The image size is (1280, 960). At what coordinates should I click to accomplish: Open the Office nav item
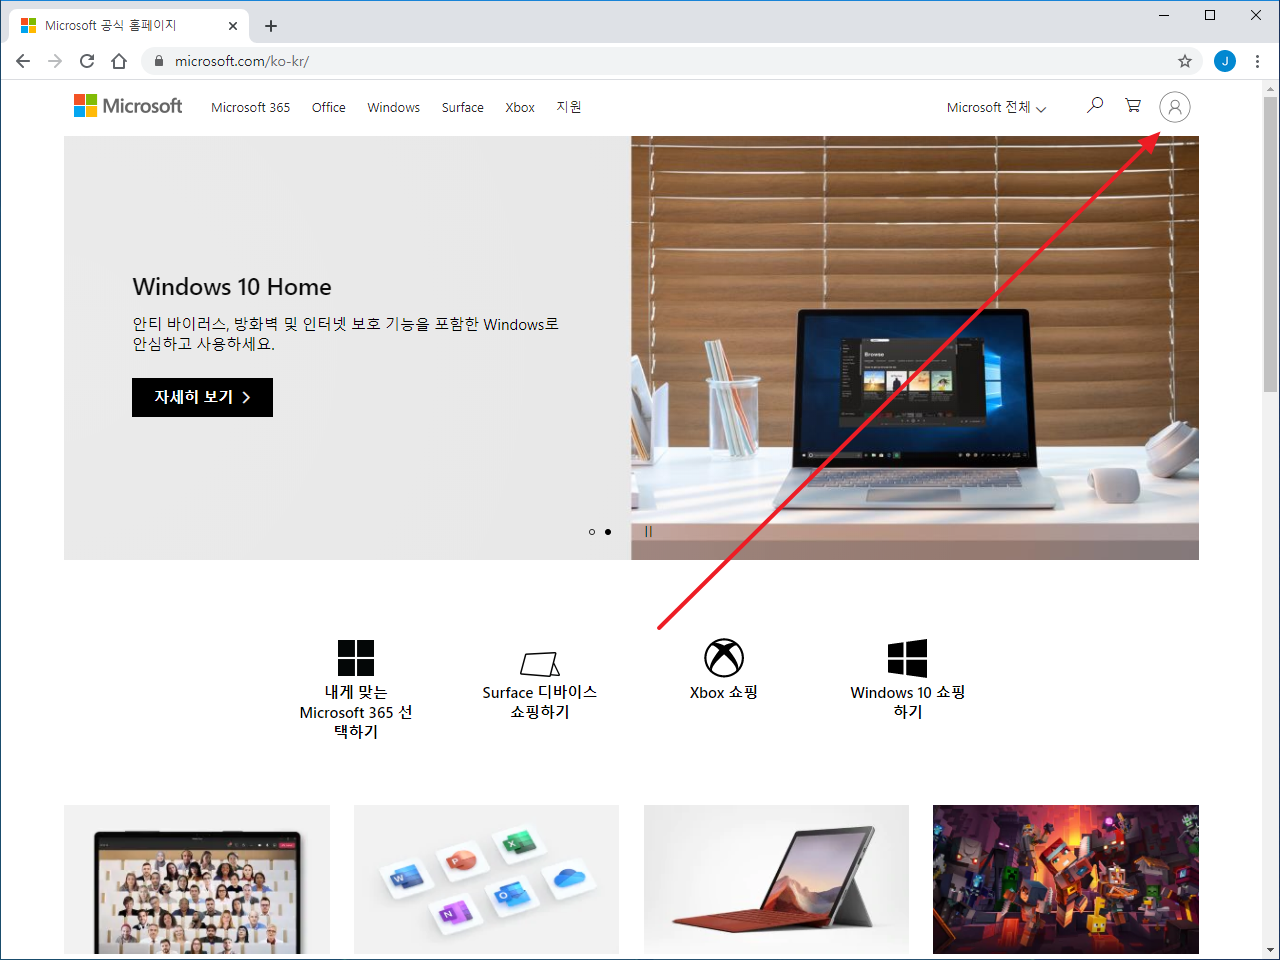tap(329, 107)
